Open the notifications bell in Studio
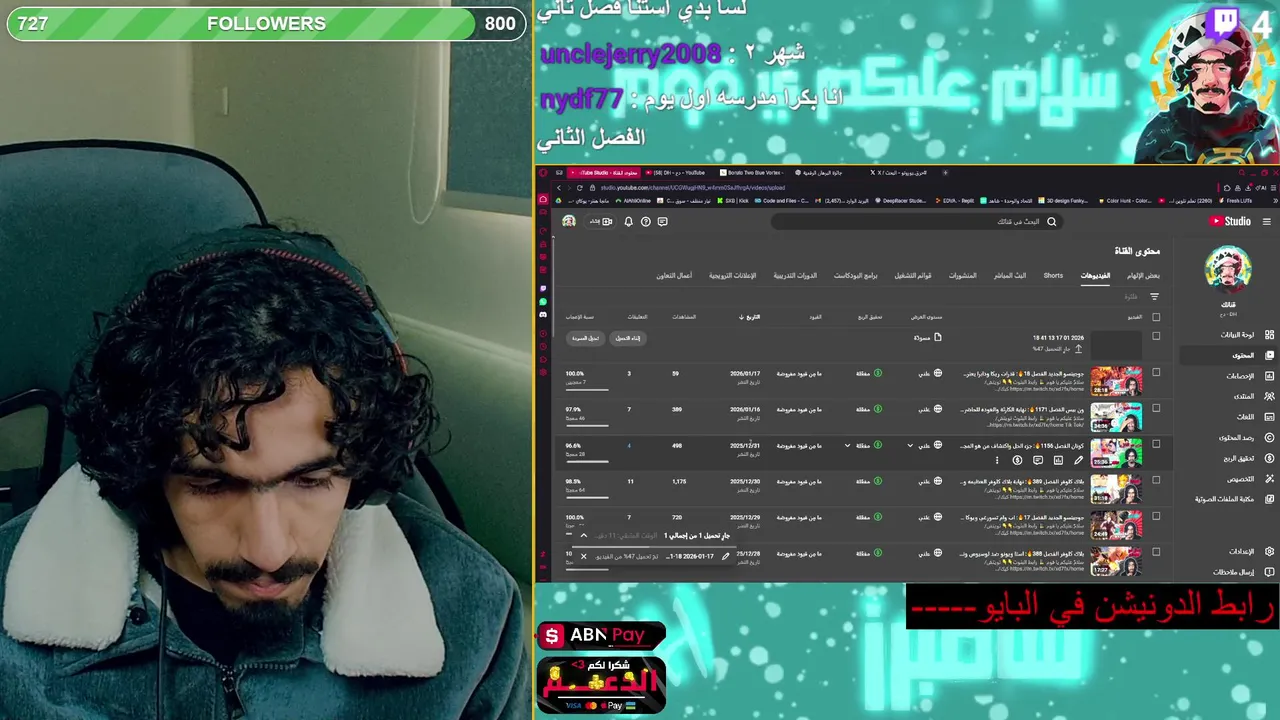 tap(629, 222)
